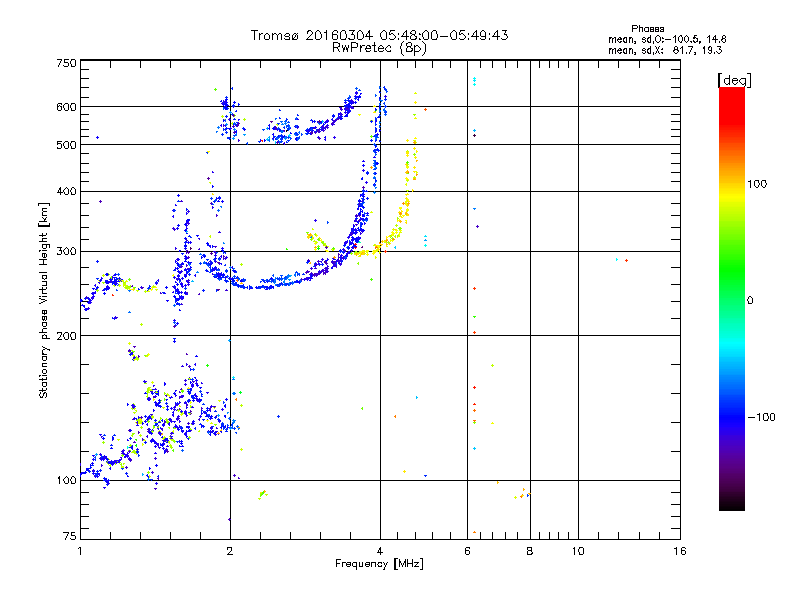Click the y-axis '75' tick label
Image resolution: width=800 pixels, height=600 pixels.
click(x=69, y=536)
